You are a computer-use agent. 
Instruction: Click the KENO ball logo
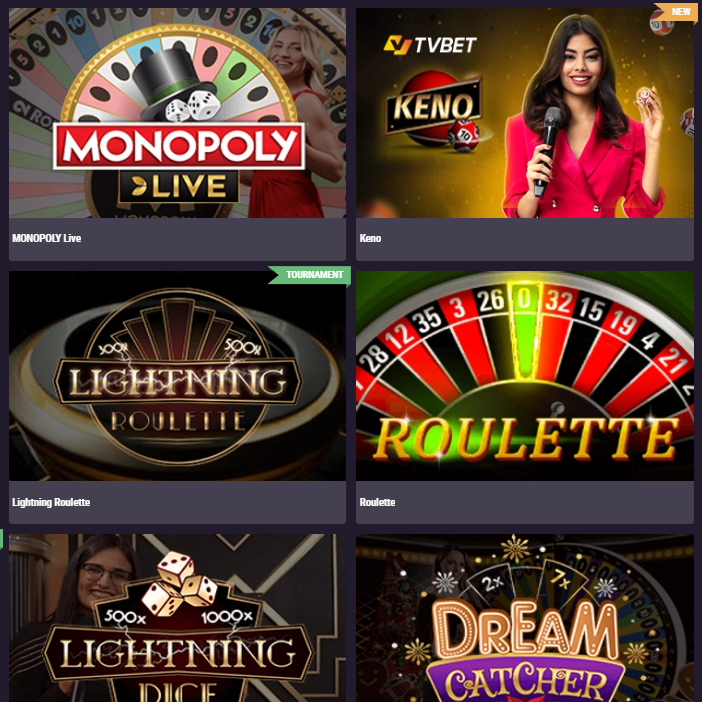435,110
